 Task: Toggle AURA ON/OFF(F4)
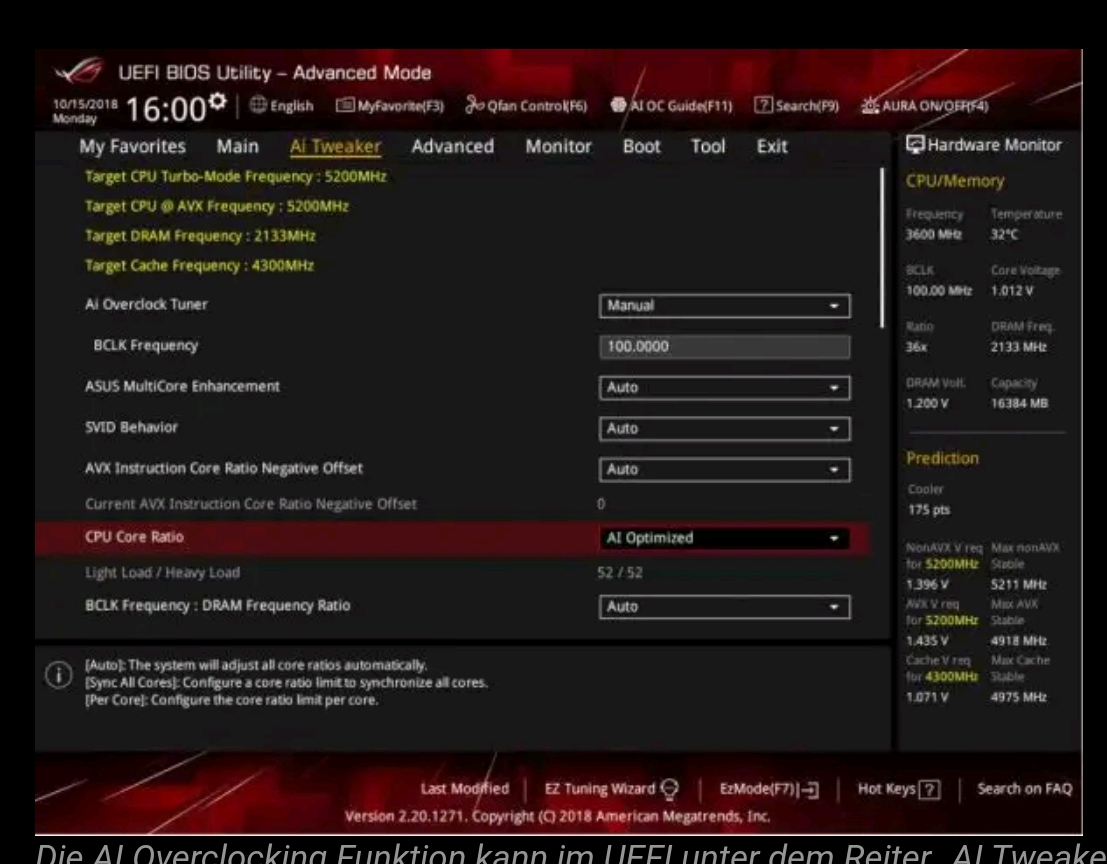point(924,106)
